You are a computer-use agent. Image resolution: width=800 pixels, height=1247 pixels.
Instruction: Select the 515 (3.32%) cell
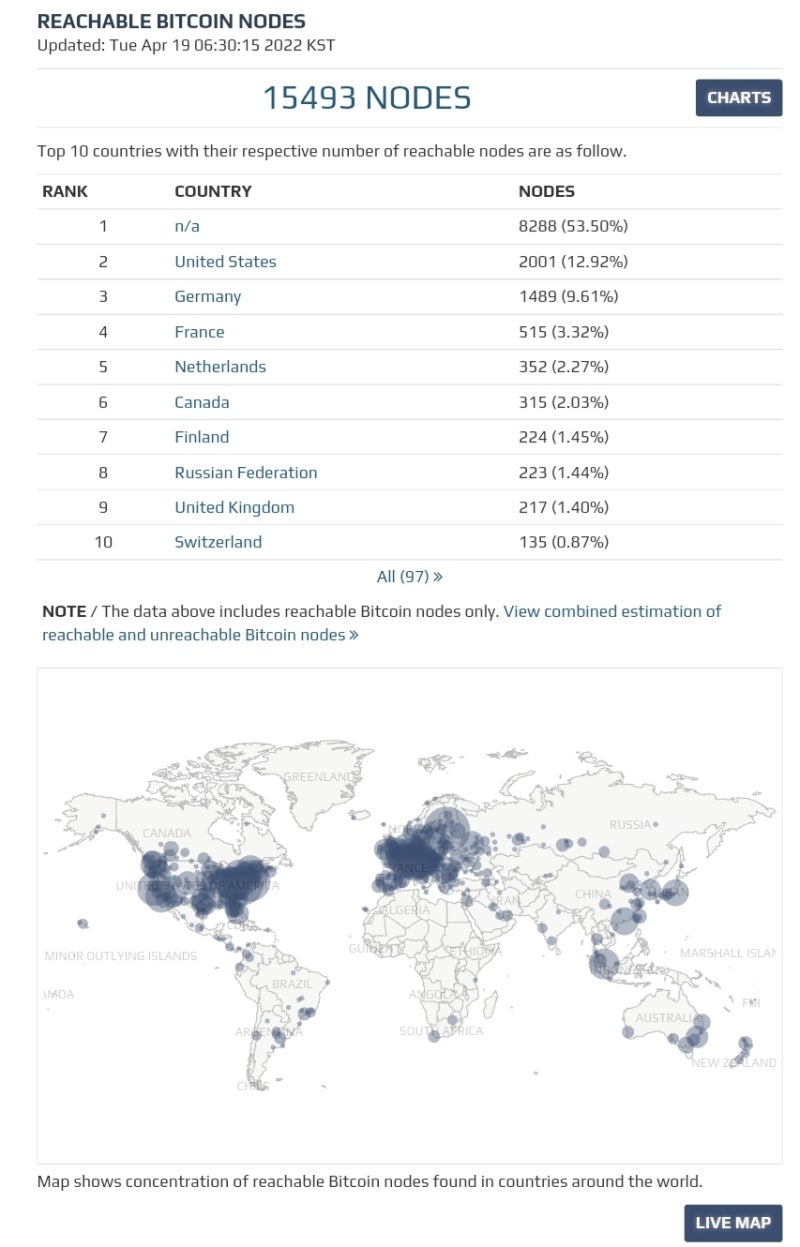563,331
